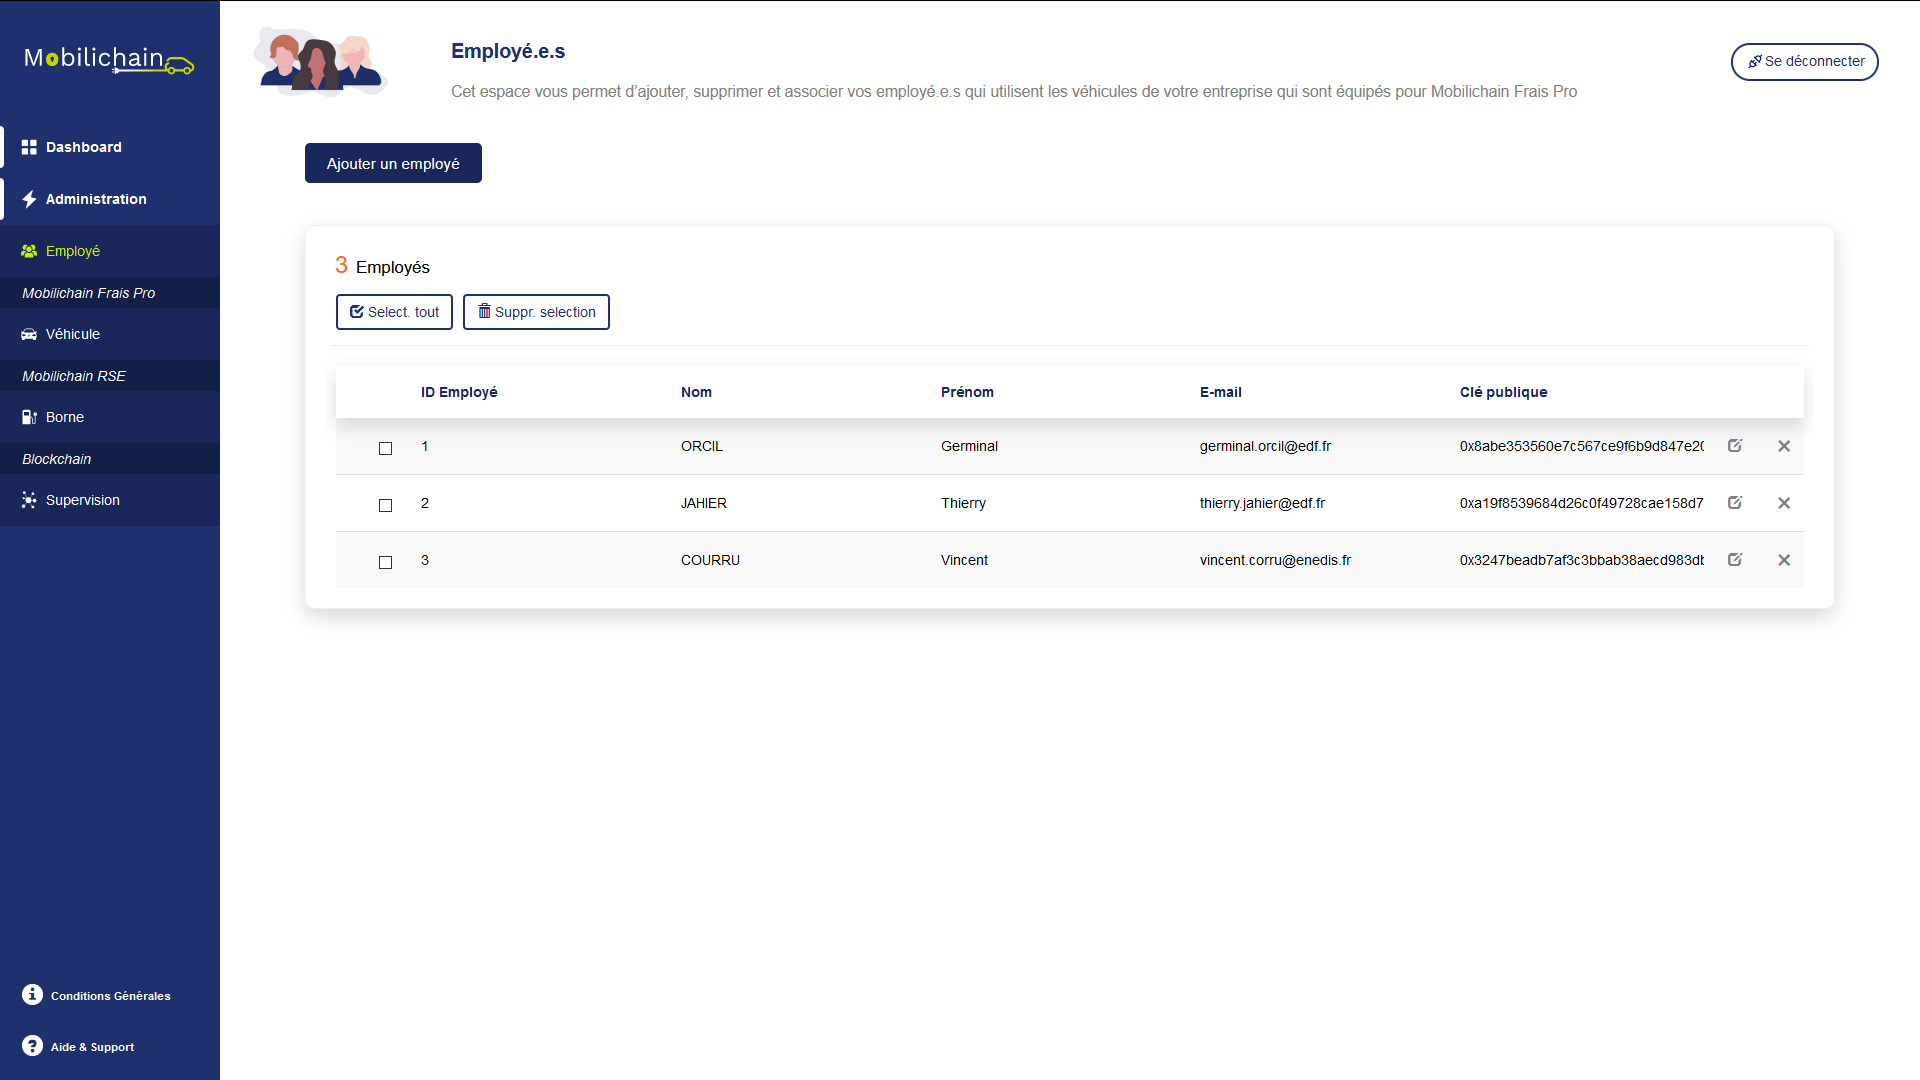Select checkbox for employee JAHIER Thierry

tap(385, 504)
